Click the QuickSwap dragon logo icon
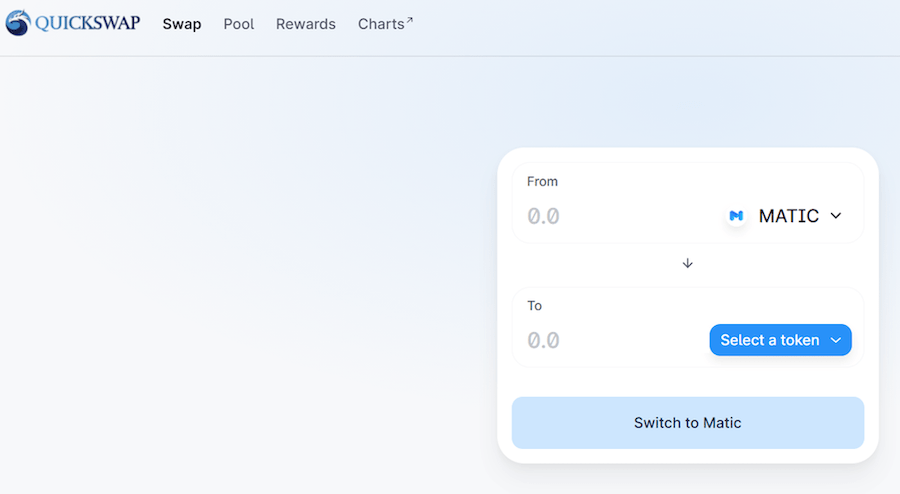The width and height of the screenshot is (900, 494). click(18, 23)
